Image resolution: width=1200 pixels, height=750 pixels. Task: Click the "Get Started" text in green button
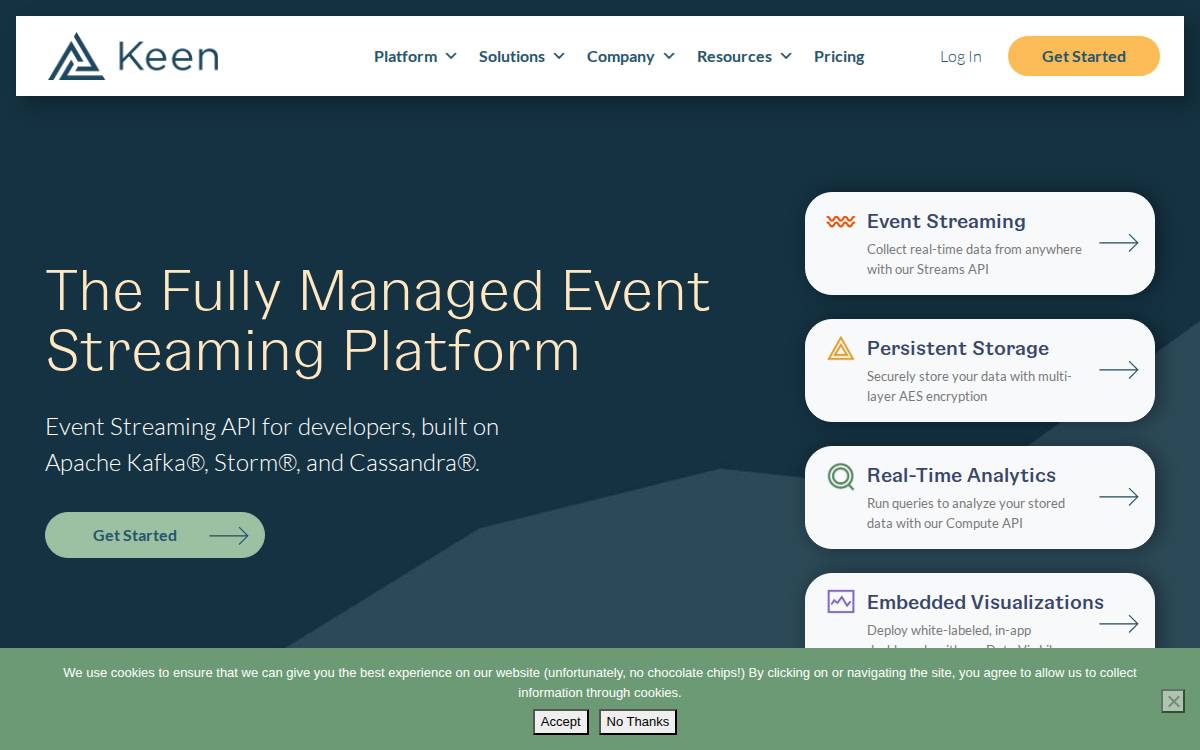click(135, 536)
